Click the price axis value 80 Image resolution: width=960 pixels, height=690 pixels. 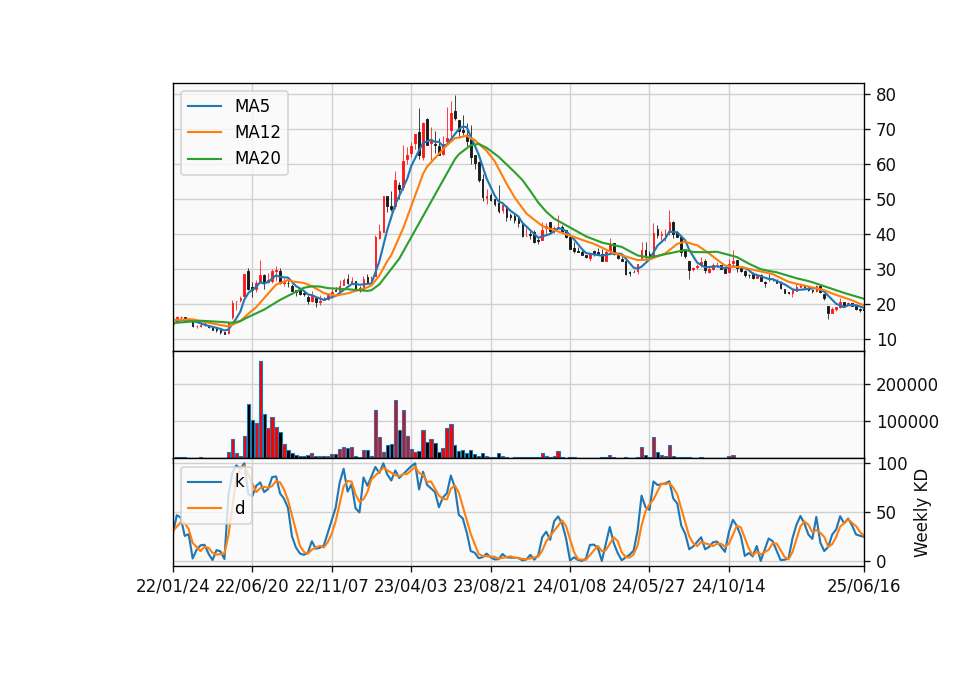886,95
